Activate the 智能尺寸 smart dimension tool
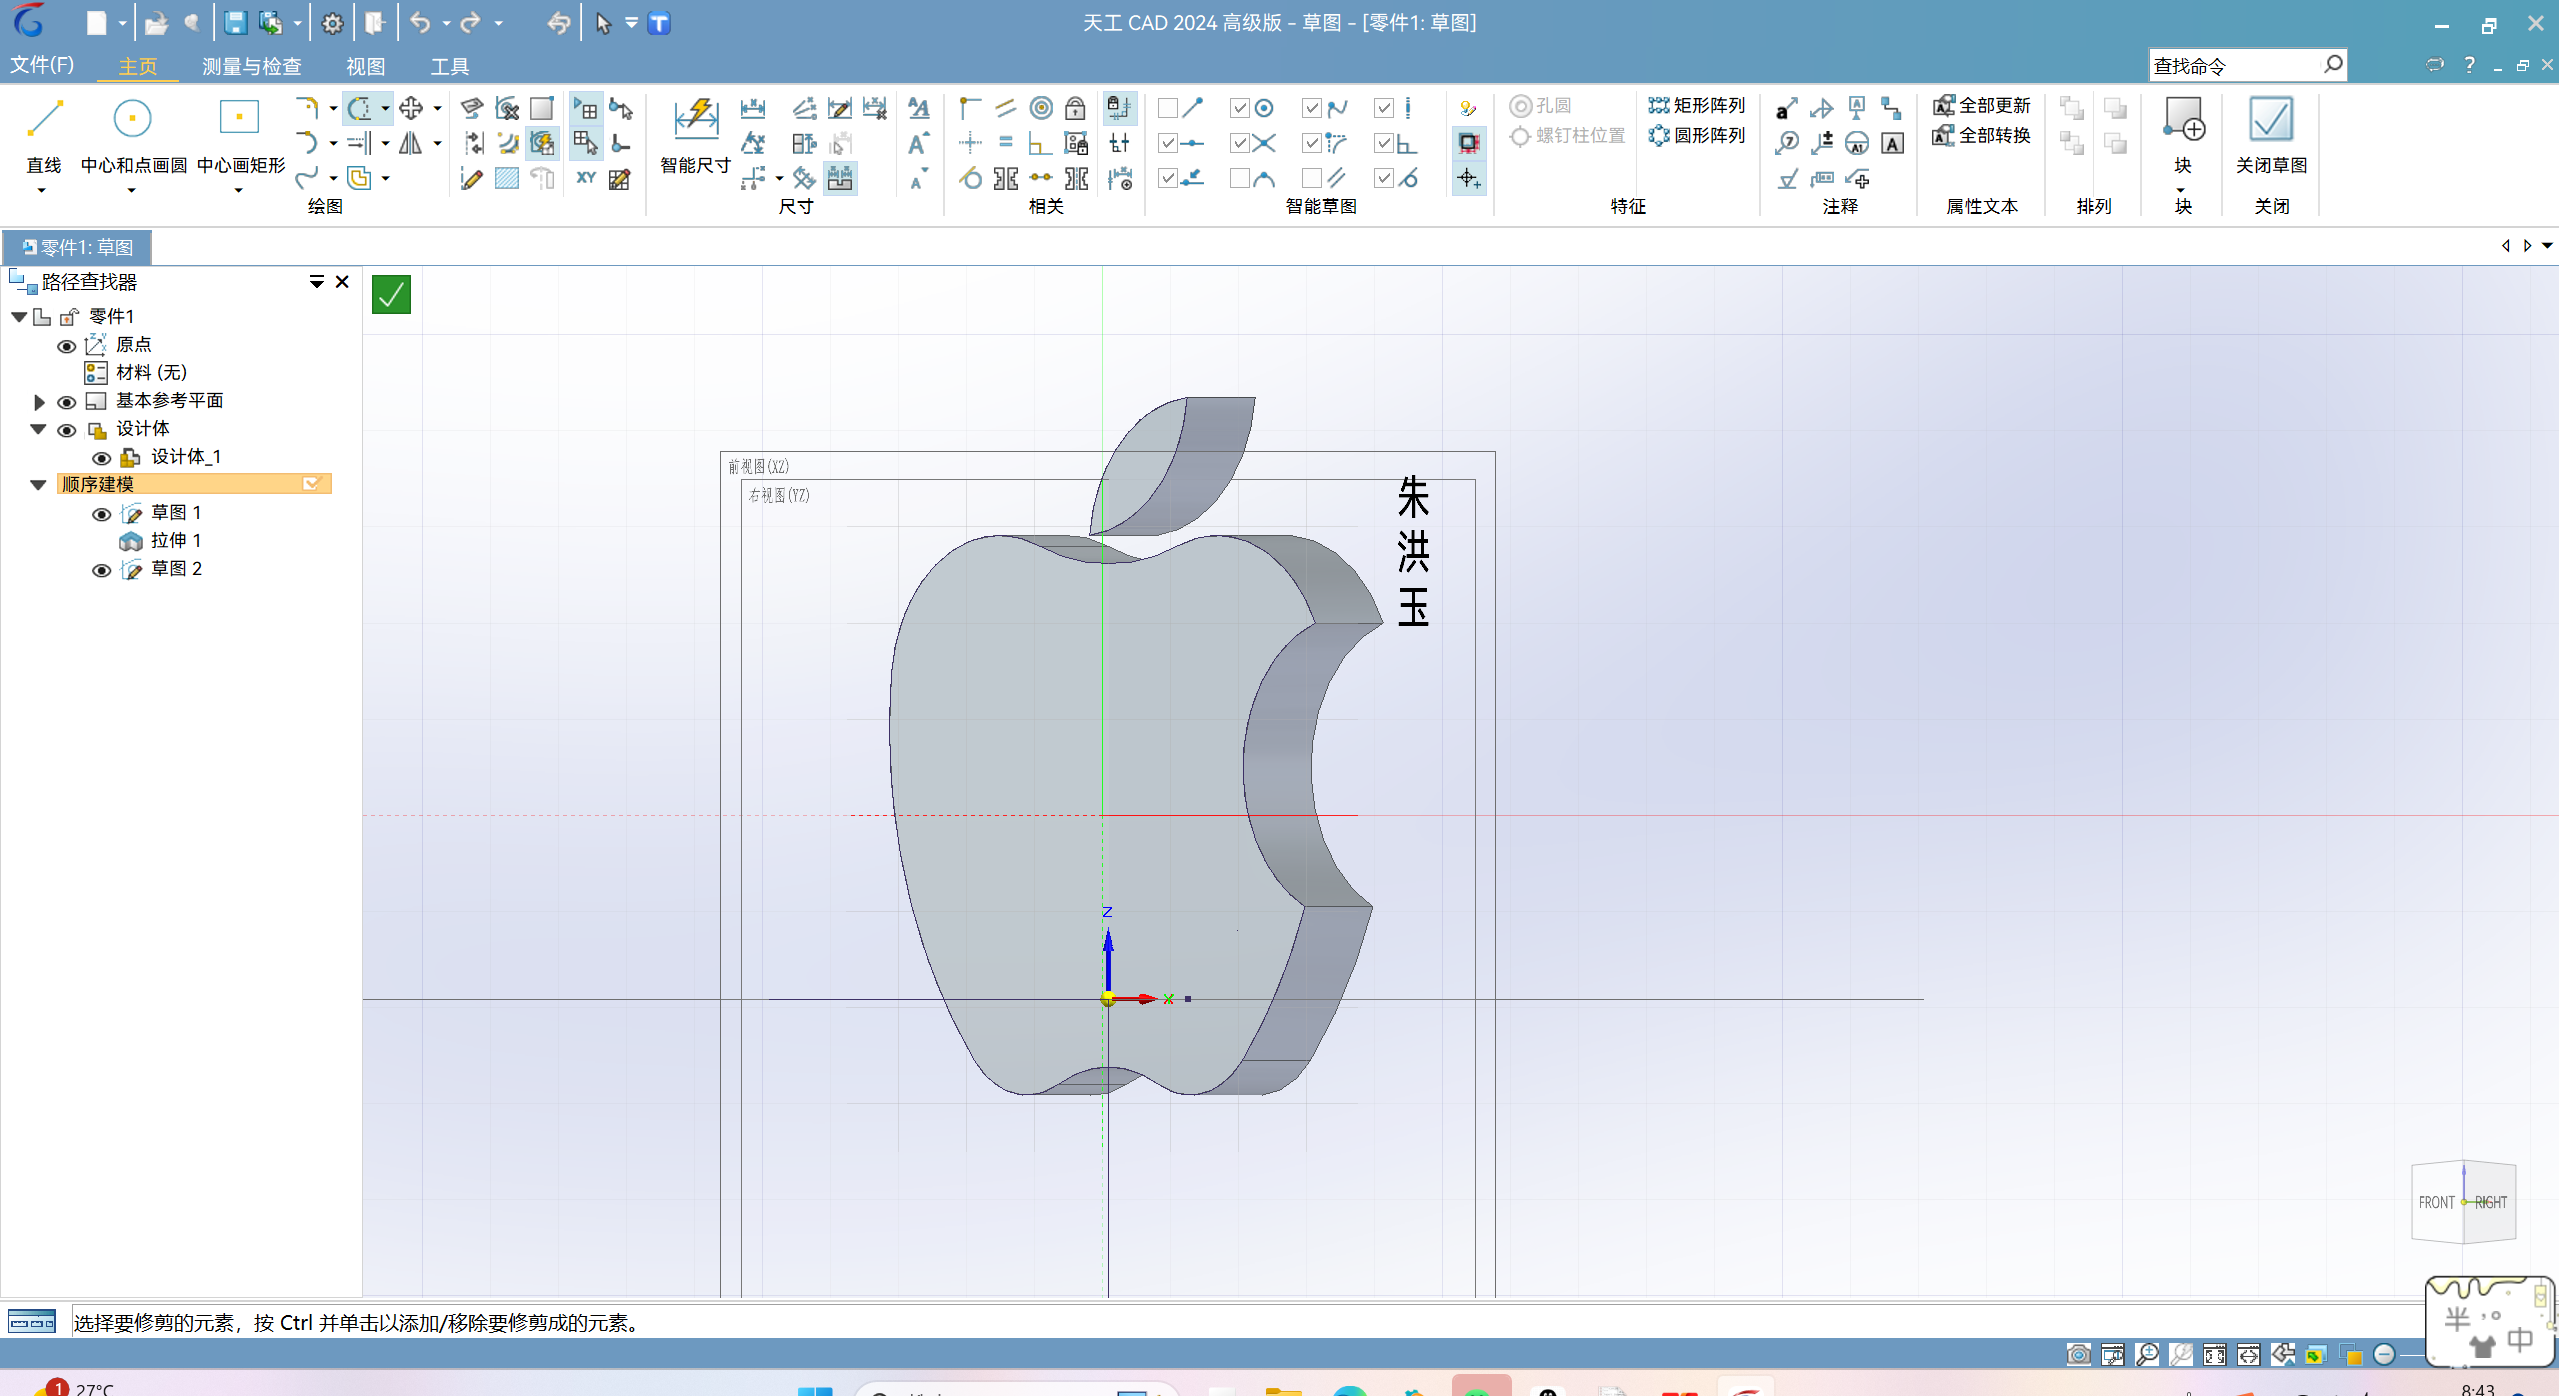Viewport: 2559px width, 1396px height. (x=695, y=137)
